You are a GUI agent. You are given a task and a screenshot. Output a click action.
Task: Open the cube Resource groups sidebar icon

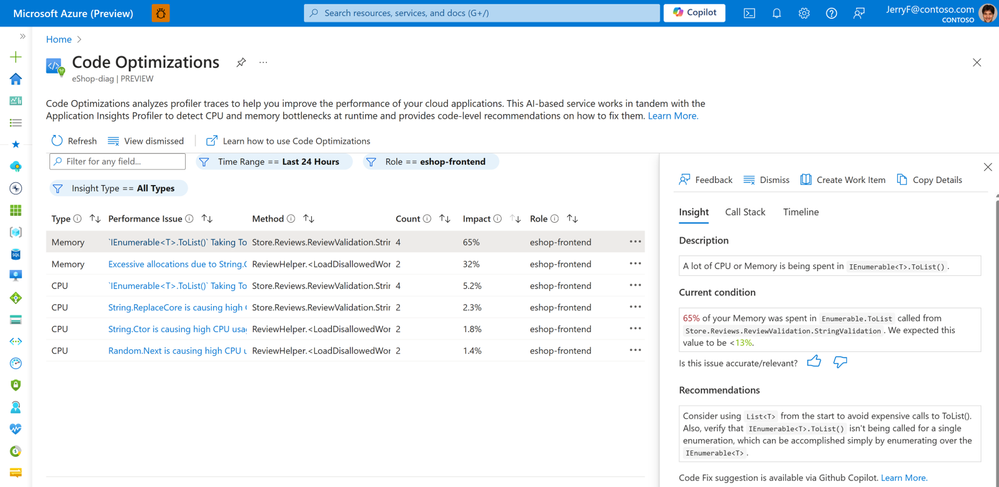(x=16, y=232)
